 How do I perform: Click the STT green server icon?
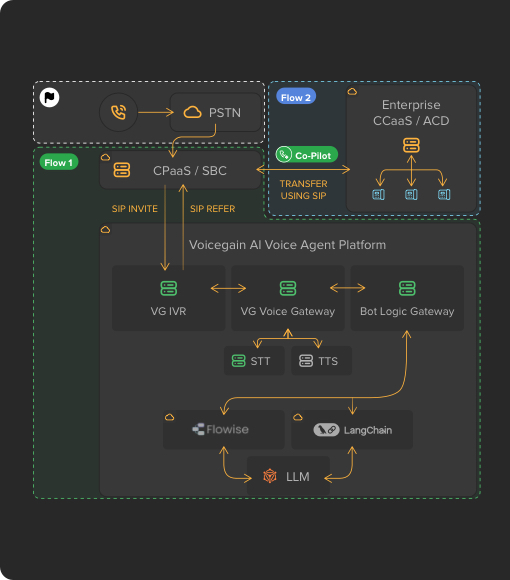click(x=238, y=361)
